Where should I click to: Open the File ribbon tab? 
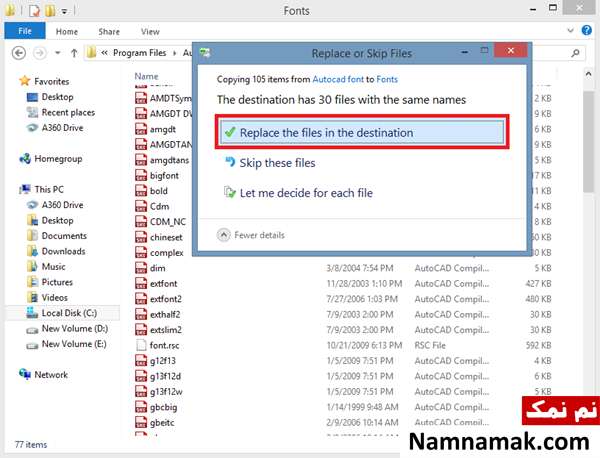(25, 31)
